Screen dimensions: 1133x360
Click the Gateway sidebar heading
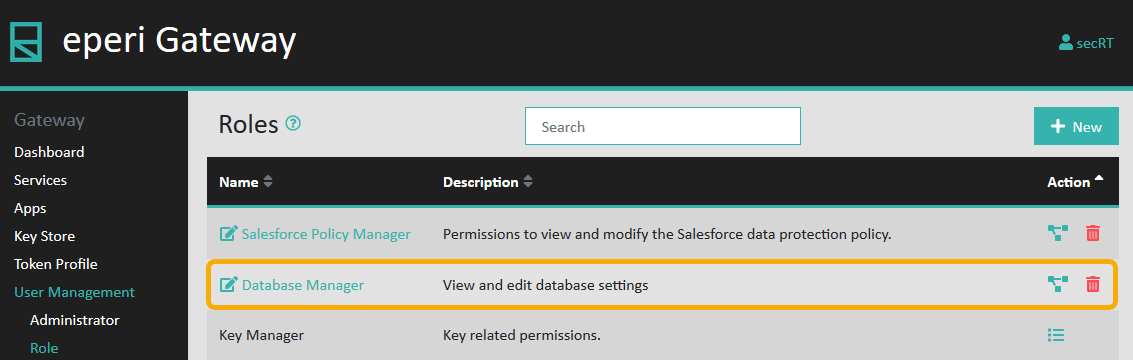coord(49,120)
